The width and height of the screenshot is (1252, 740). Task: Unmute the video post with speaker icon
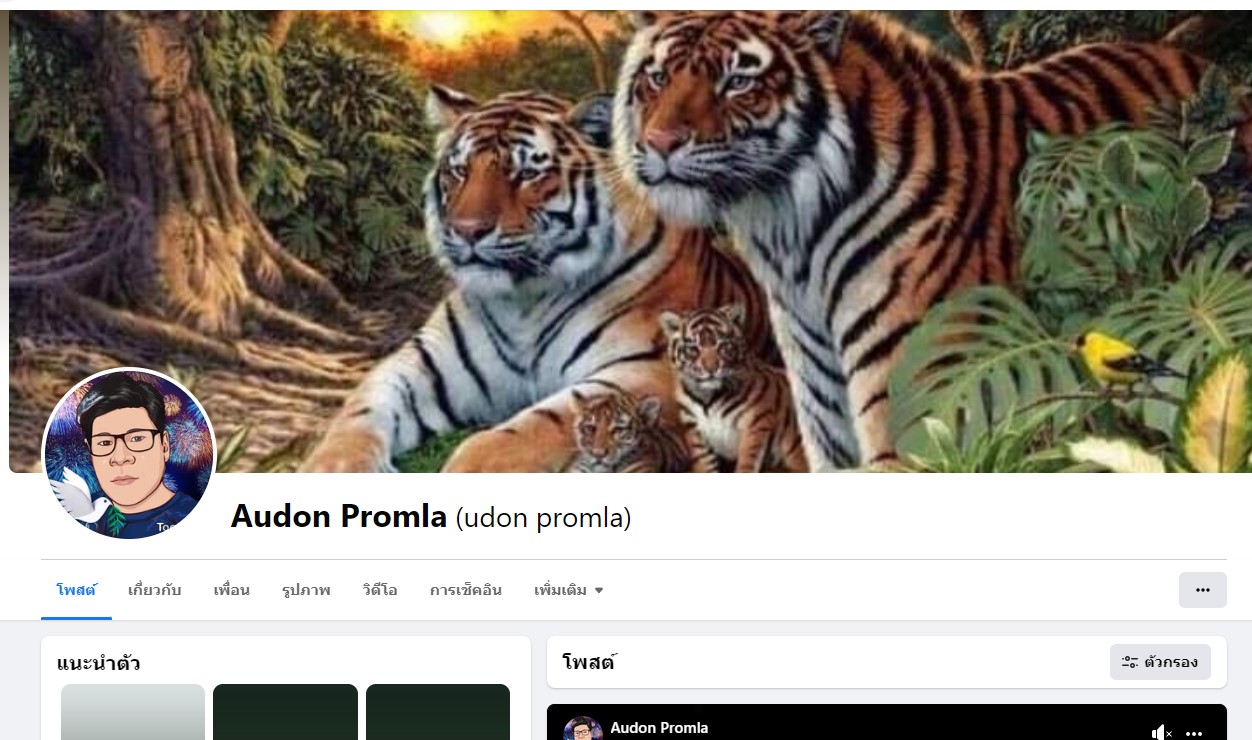1161,733
